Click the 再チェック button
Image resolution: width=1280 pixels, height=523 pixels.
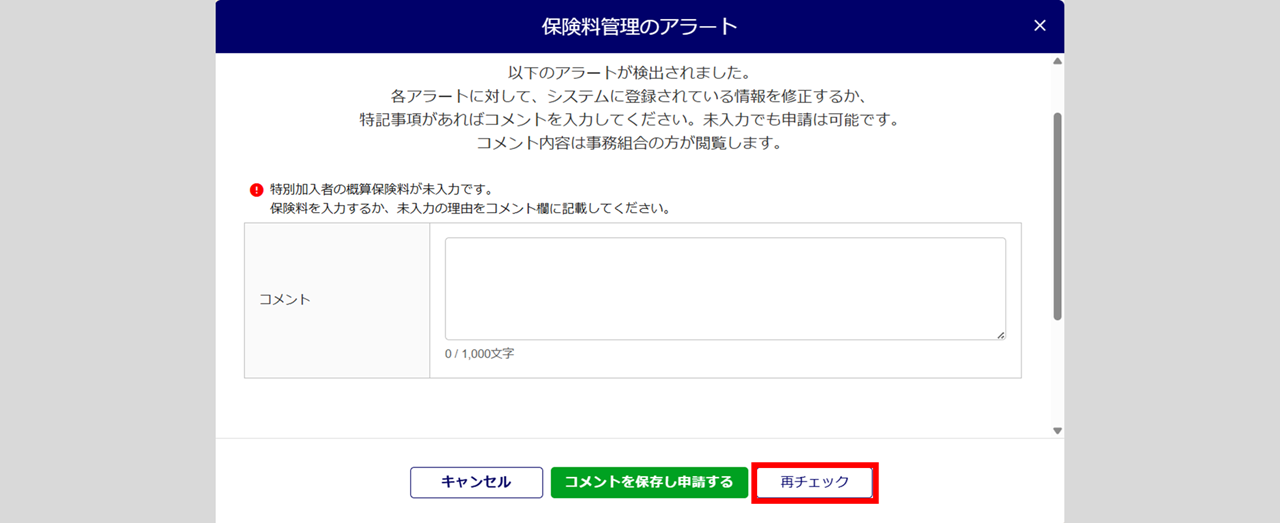click(815, 482)
